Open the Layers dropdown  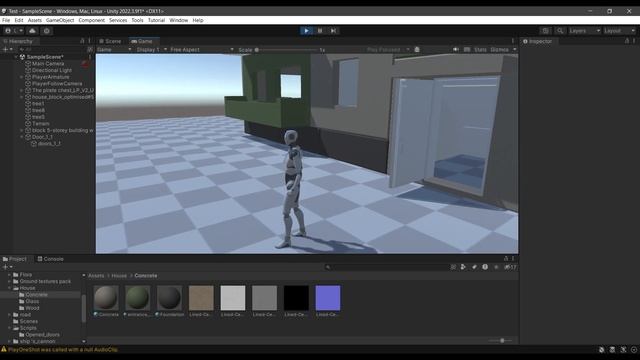pos(584,31)
